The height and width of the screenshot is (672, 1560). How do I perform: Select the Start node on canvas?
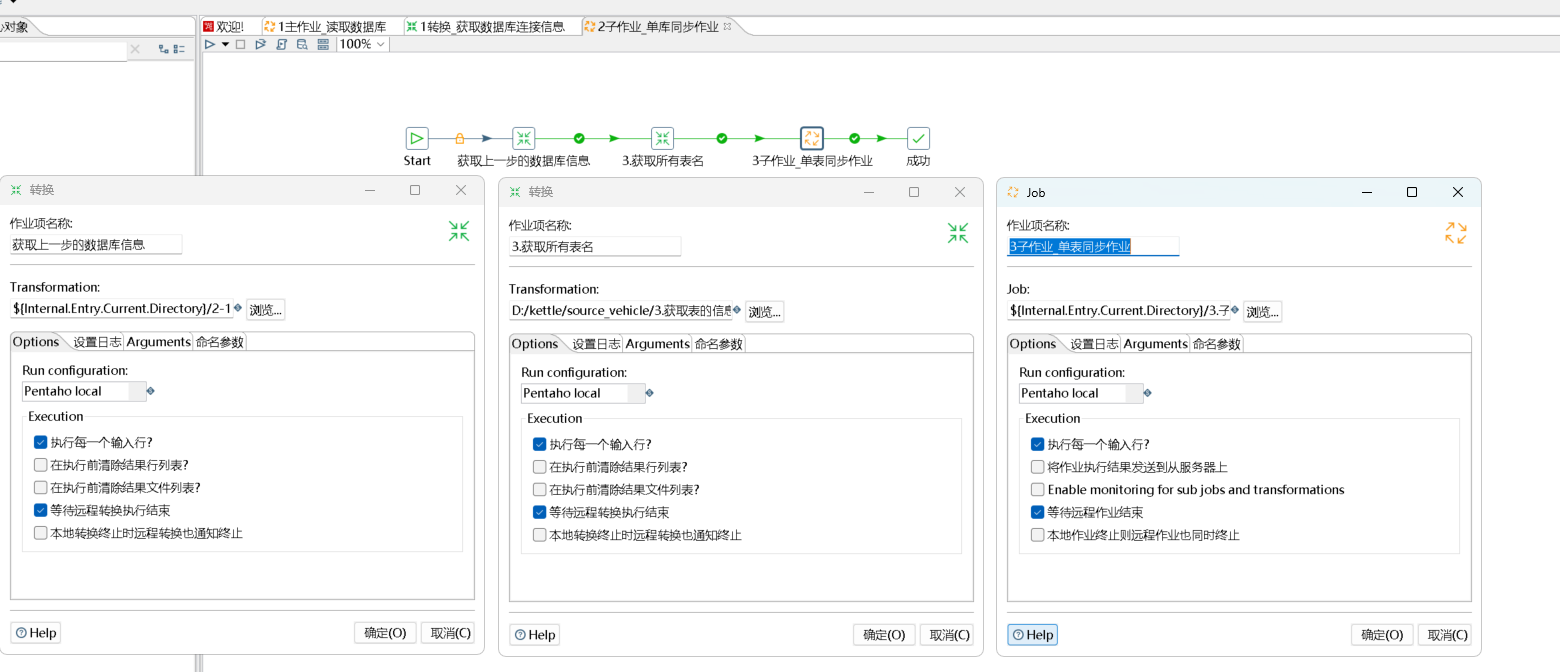(417, 139)
